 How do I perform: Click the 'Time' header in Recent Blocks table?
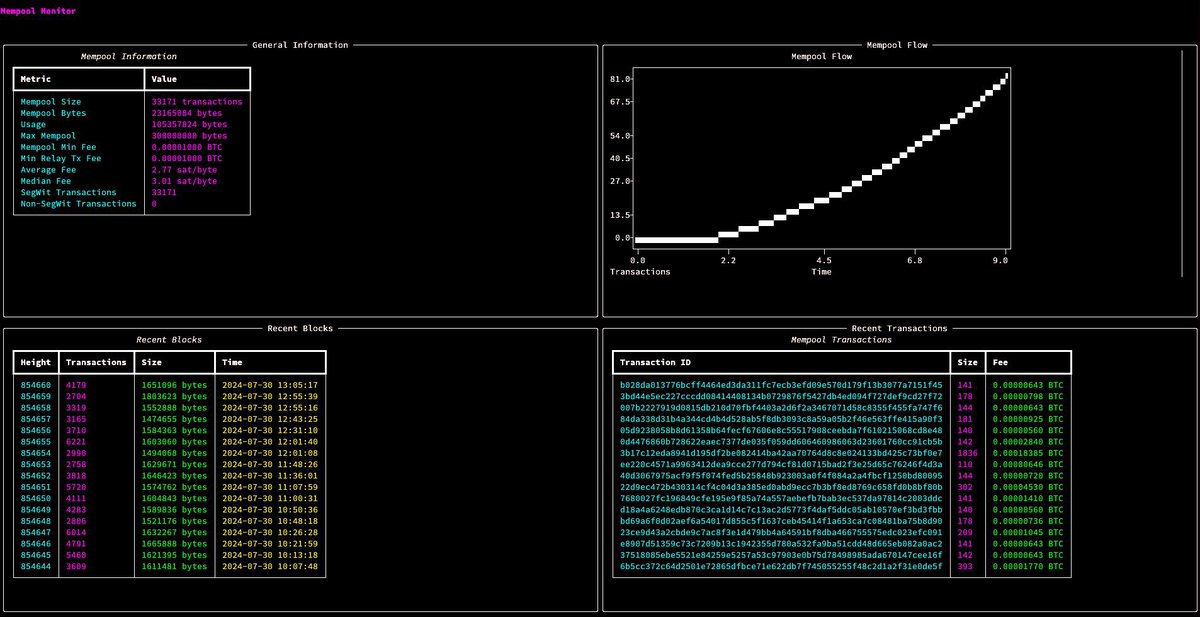pyautogui.click(x=232, y=362)
